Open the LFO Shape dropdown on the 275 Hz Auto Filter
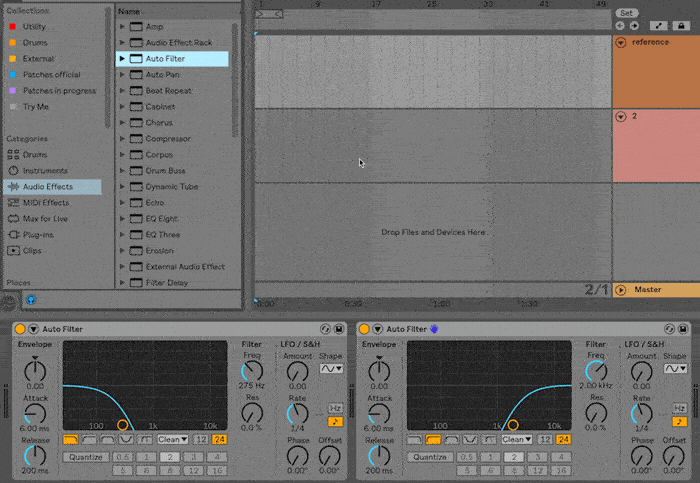Screen dimensions: 700x483 point(331,369)
